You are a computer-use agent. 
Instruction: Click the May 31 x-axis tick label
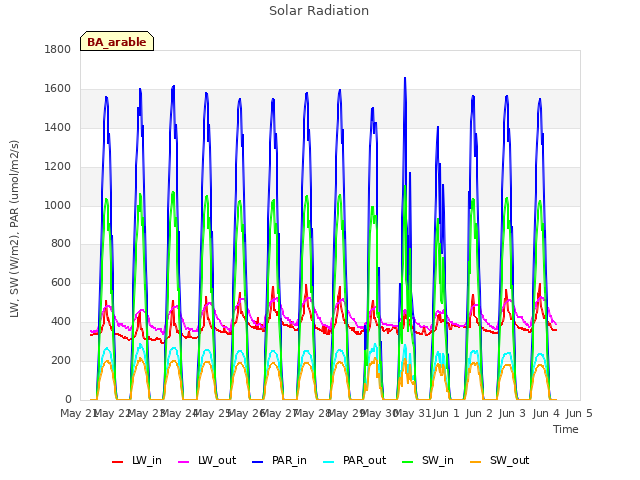point(411,413)
